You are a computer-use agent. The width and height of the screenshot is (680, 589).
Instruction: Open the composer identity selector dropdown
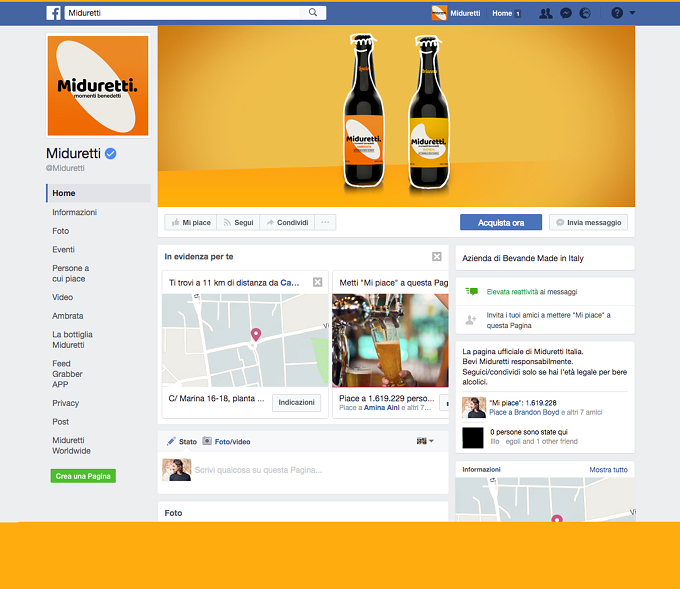[425, 441]
